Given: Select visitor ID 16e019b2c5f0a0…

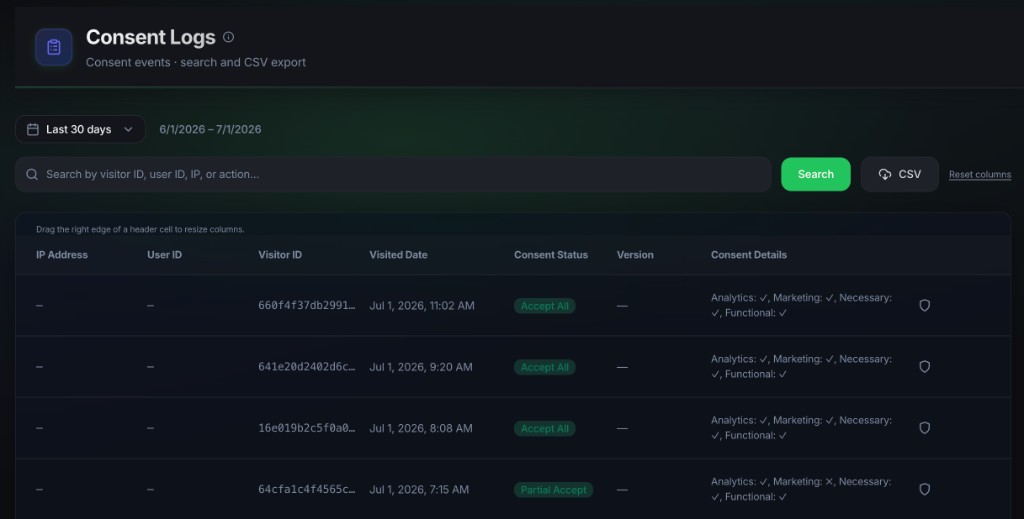Looking at the screenshot, I should point(307,428).
